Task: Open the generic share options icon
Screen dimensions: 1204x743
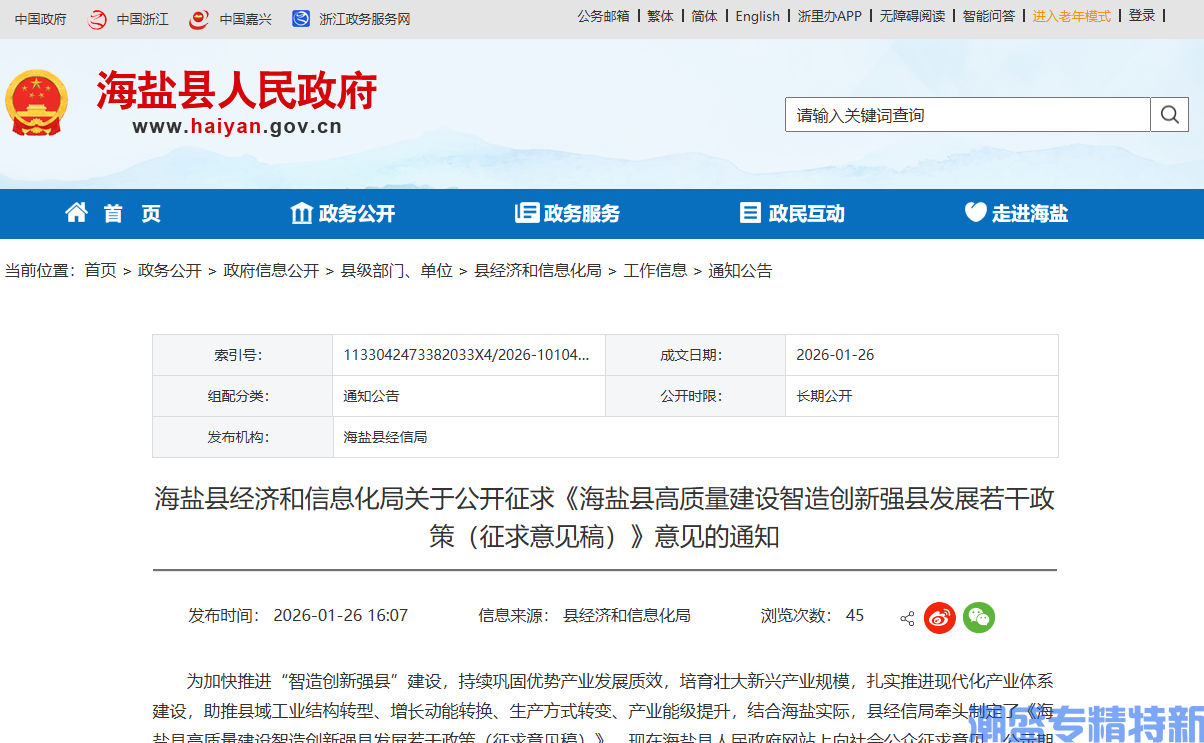Action: (x=906, y=619)
